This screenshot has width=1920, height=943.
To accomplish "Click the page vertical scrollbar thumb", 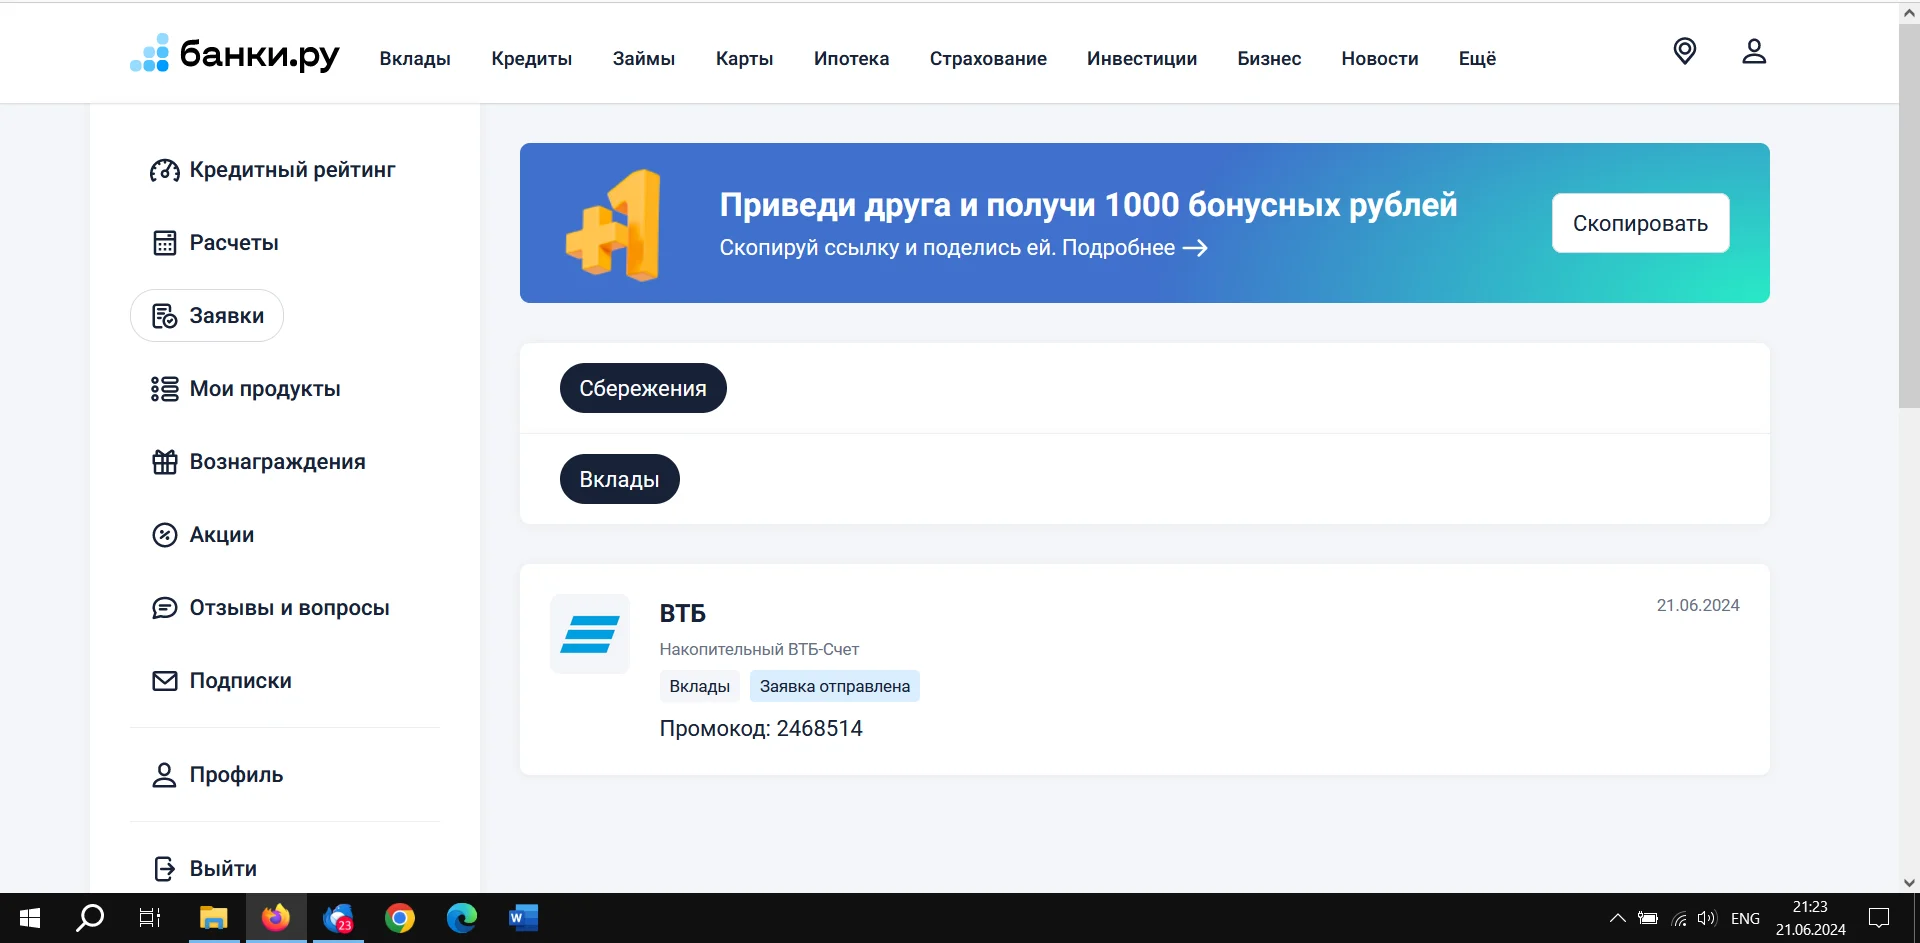I will pyautogui.click(x=1908, y=215).
